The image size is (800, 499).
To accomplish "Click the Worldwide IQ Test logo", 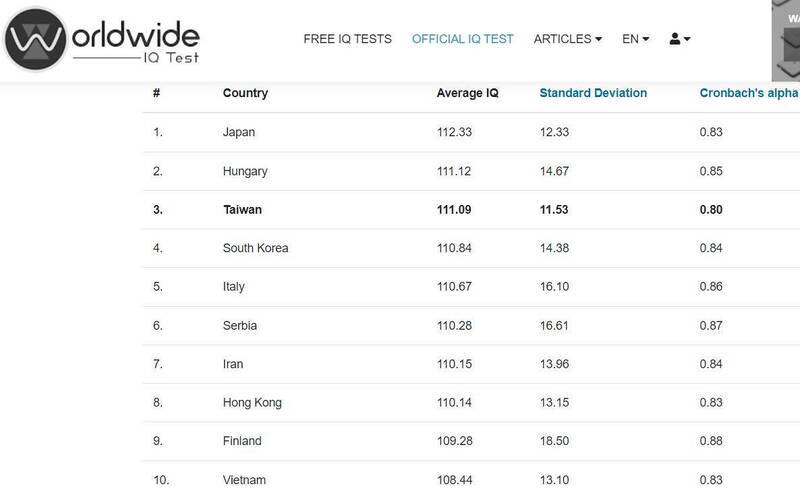I will 102,41.
